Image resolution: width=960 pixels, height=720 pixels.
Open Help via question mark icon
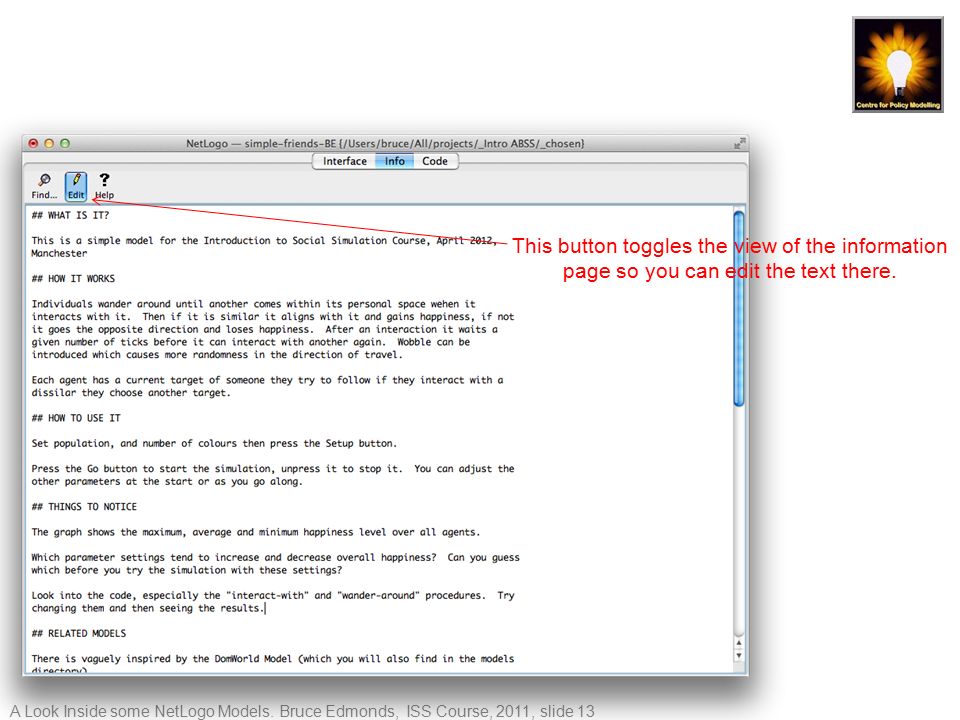(x=104, y=186)
